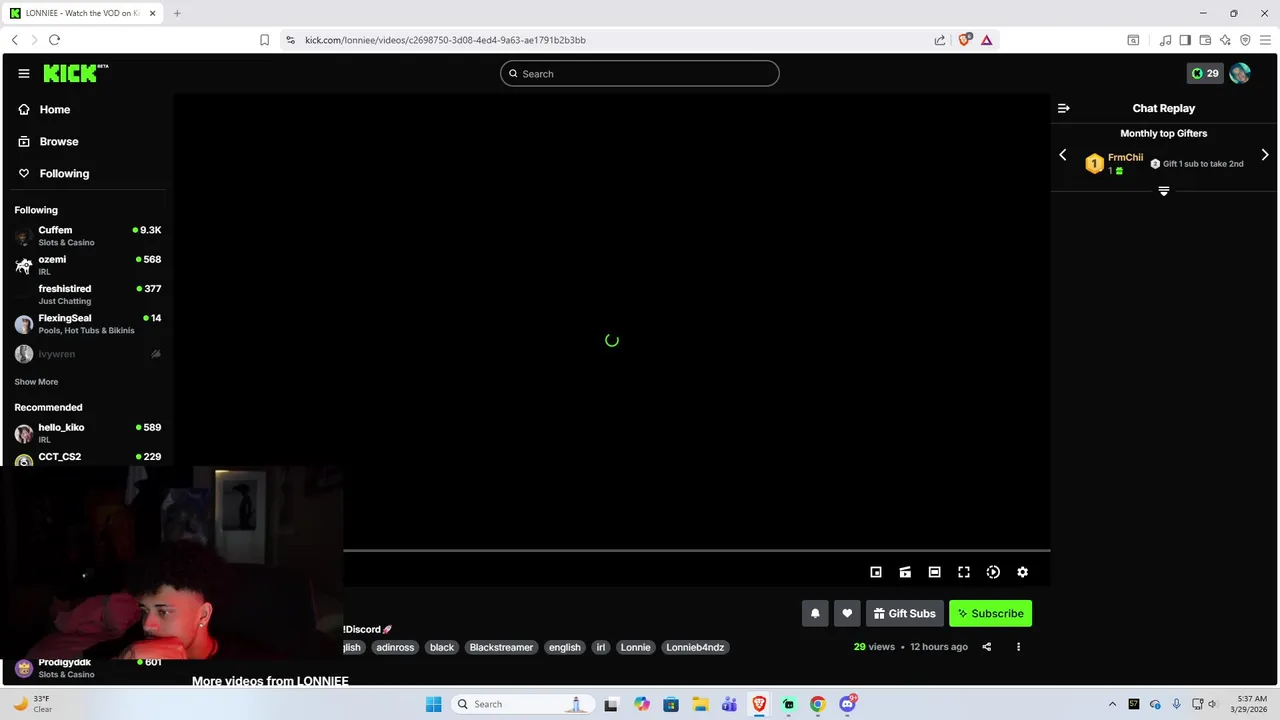Click the Gift Subs button
The width and height of the screenshot is (1280, 720).
(904, 613)
